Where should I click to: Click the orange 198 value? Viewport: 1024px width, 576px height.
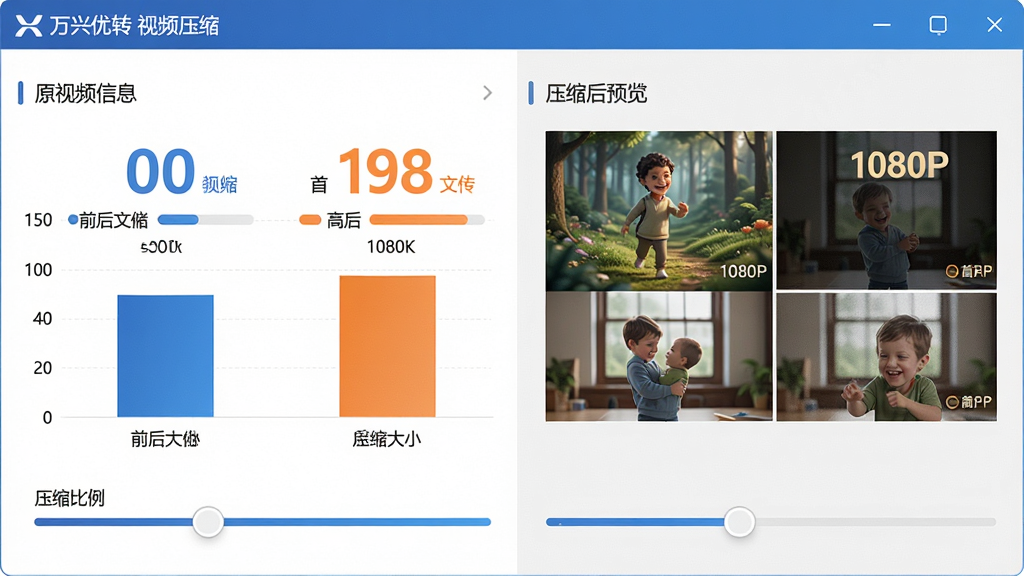[385, 172]
